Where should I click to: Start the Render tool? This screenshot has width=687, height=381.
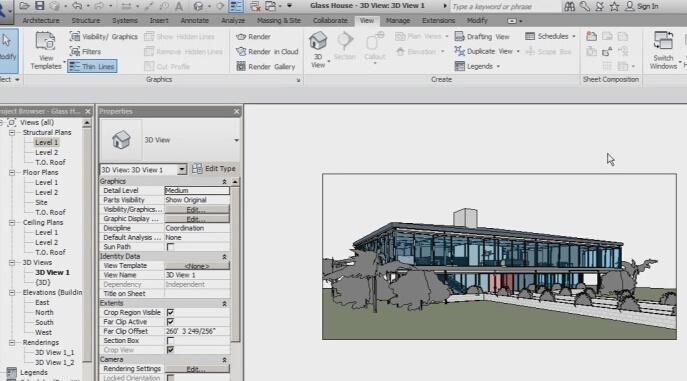(254, 37)
